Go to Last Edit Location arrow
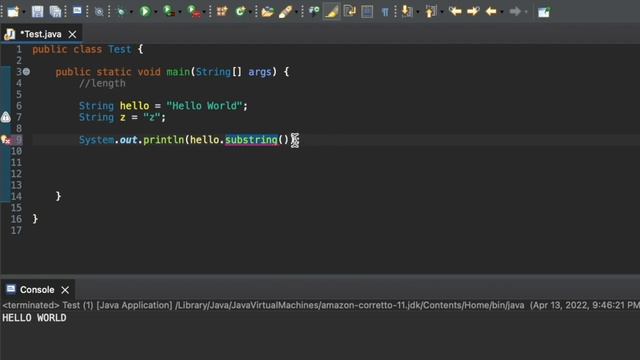640x360 pixels. click(455, 11)
